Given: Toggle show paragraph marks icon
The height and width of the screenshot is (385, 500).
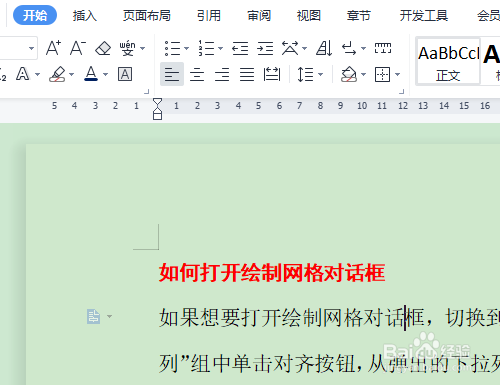Looking at the screenshot, I should click(349, 48).
